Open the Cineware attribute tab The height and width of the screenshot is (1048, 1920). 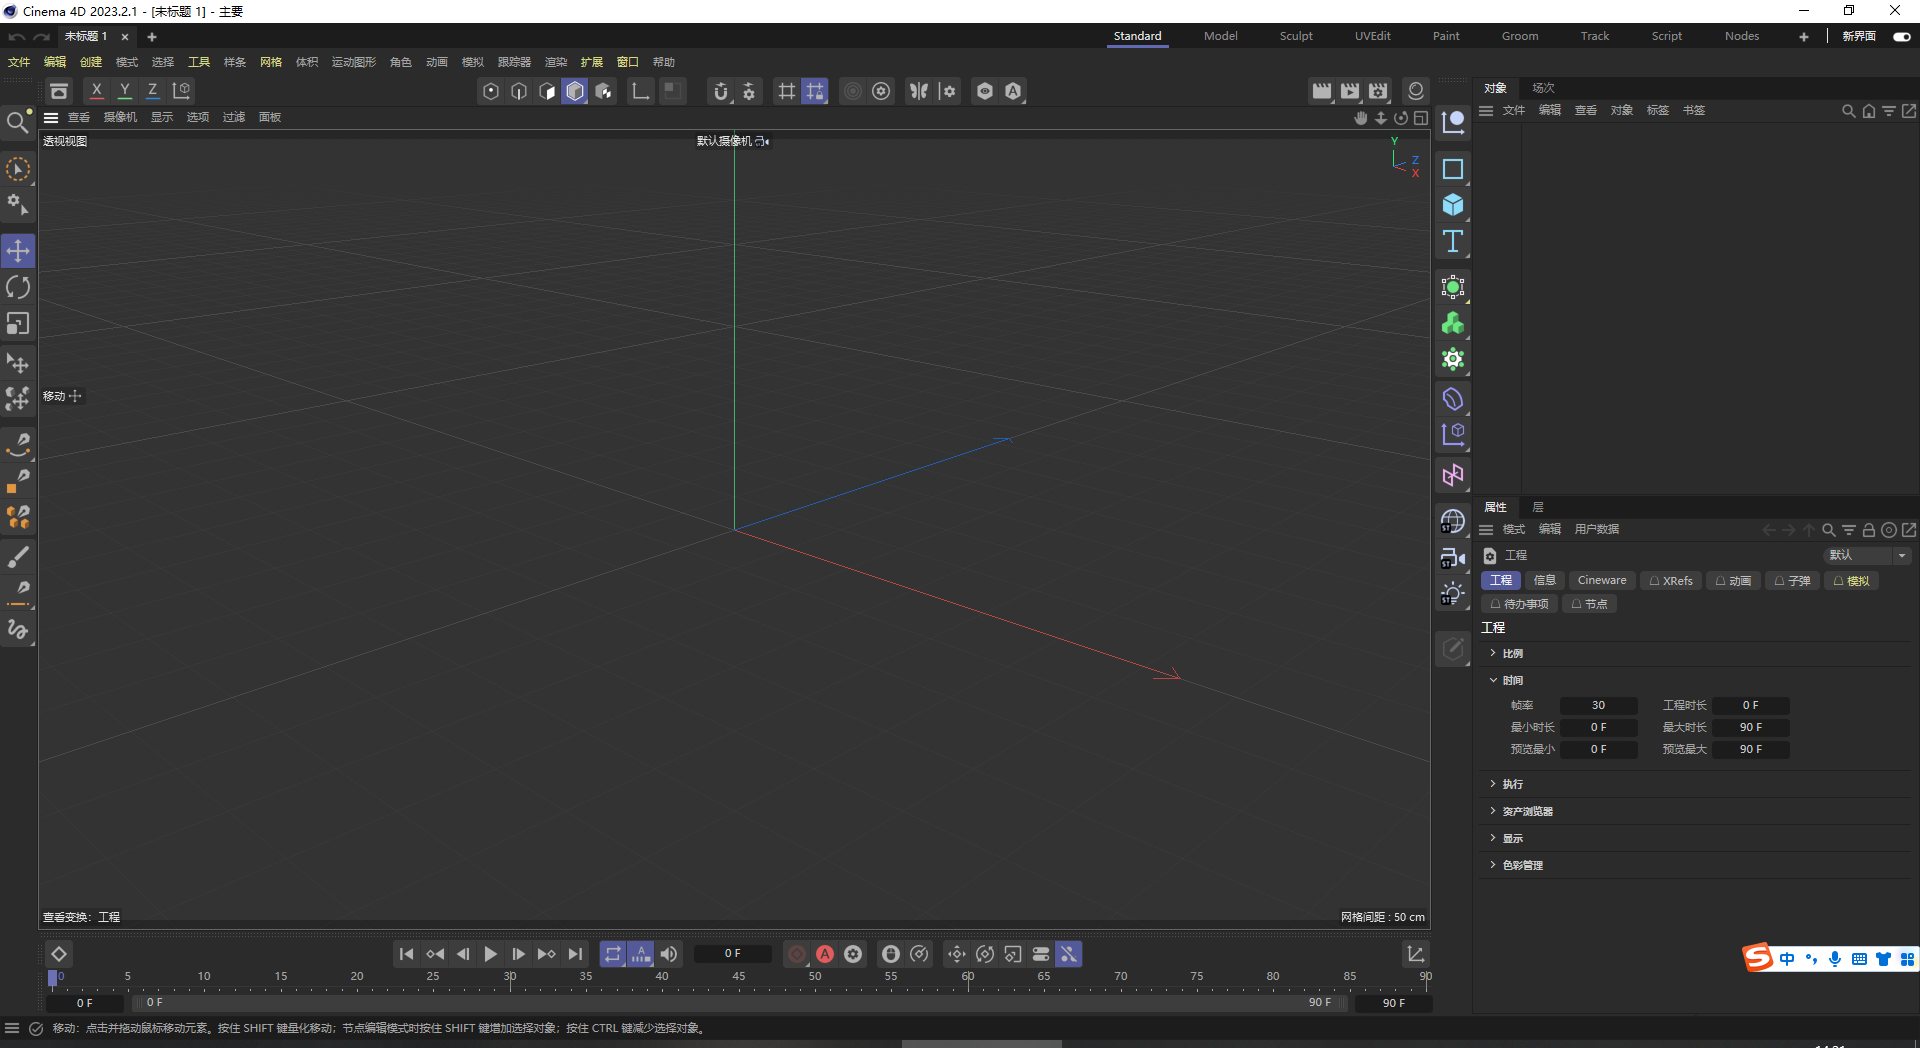(x=1601, y=580)
